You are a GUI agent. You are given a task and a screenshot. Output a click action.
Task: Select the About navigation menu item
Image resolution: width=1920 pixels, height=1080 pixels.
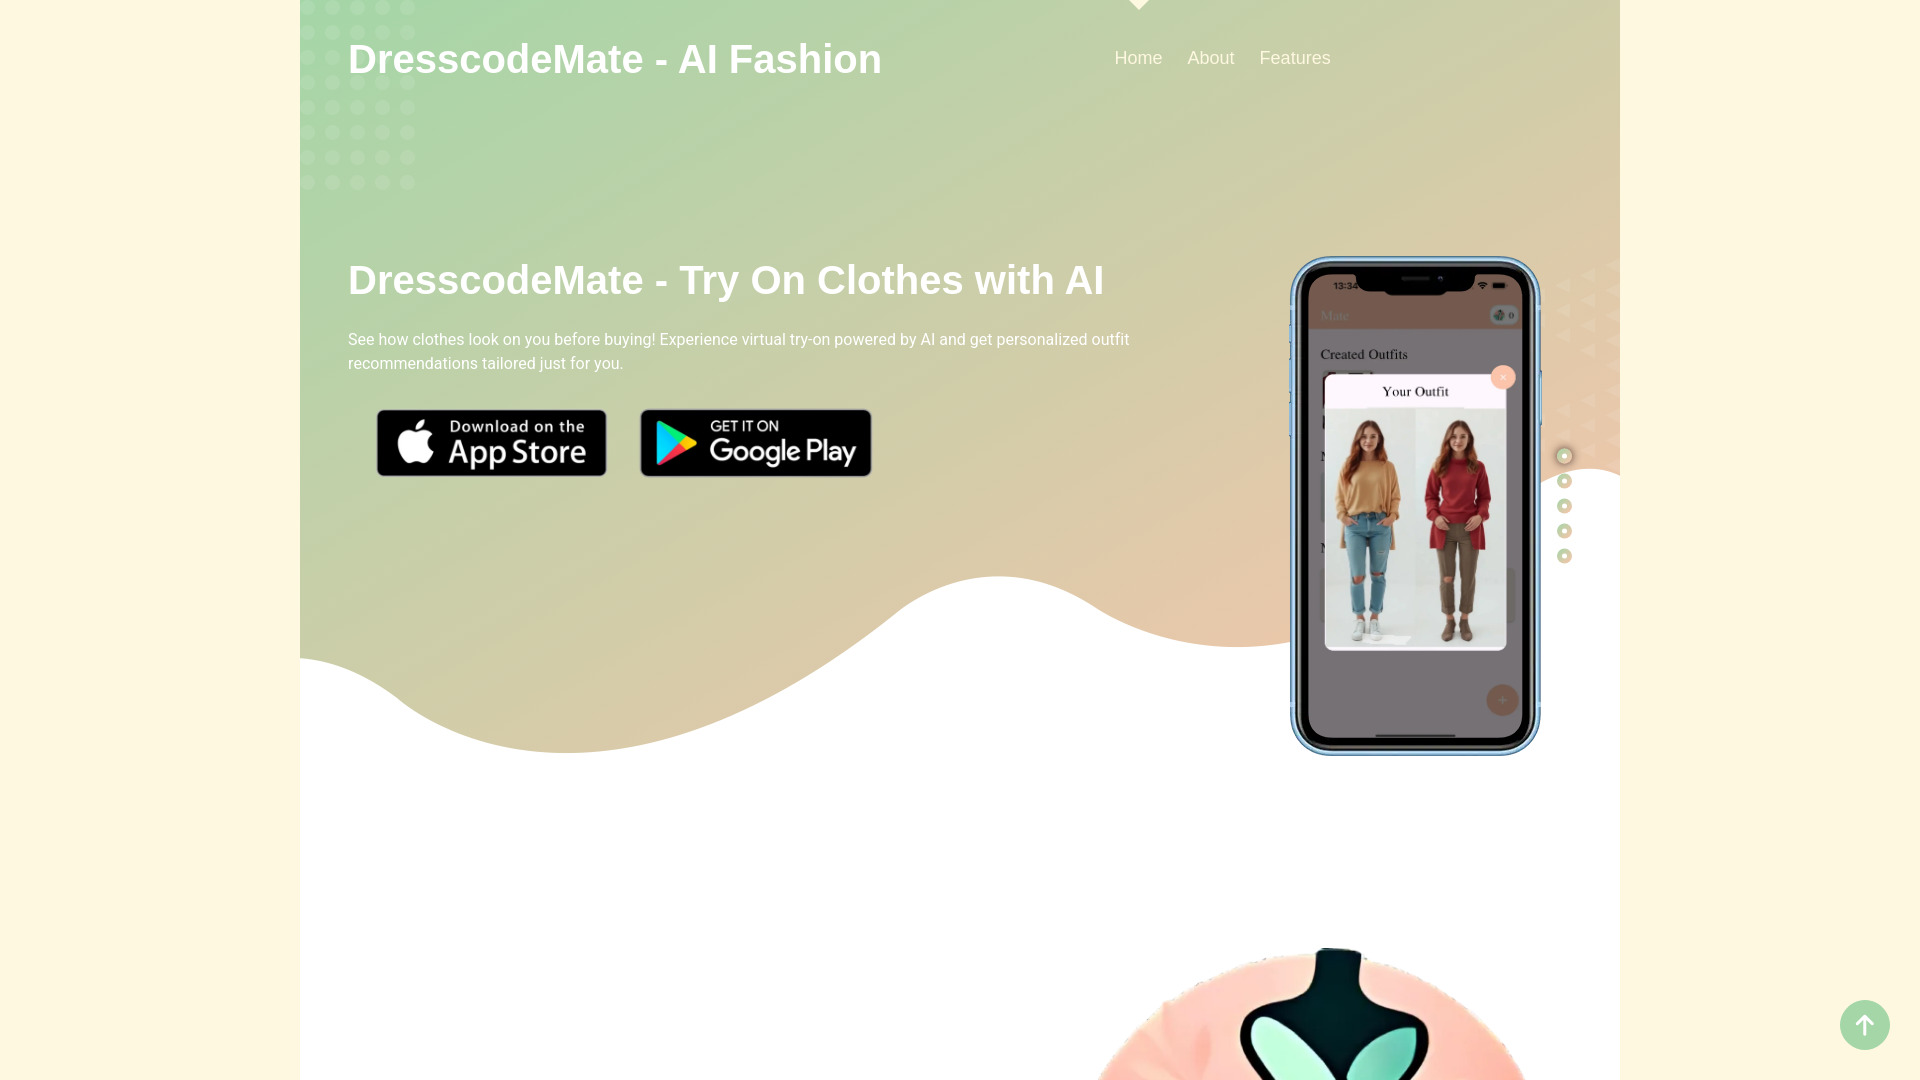point(1209,58)
